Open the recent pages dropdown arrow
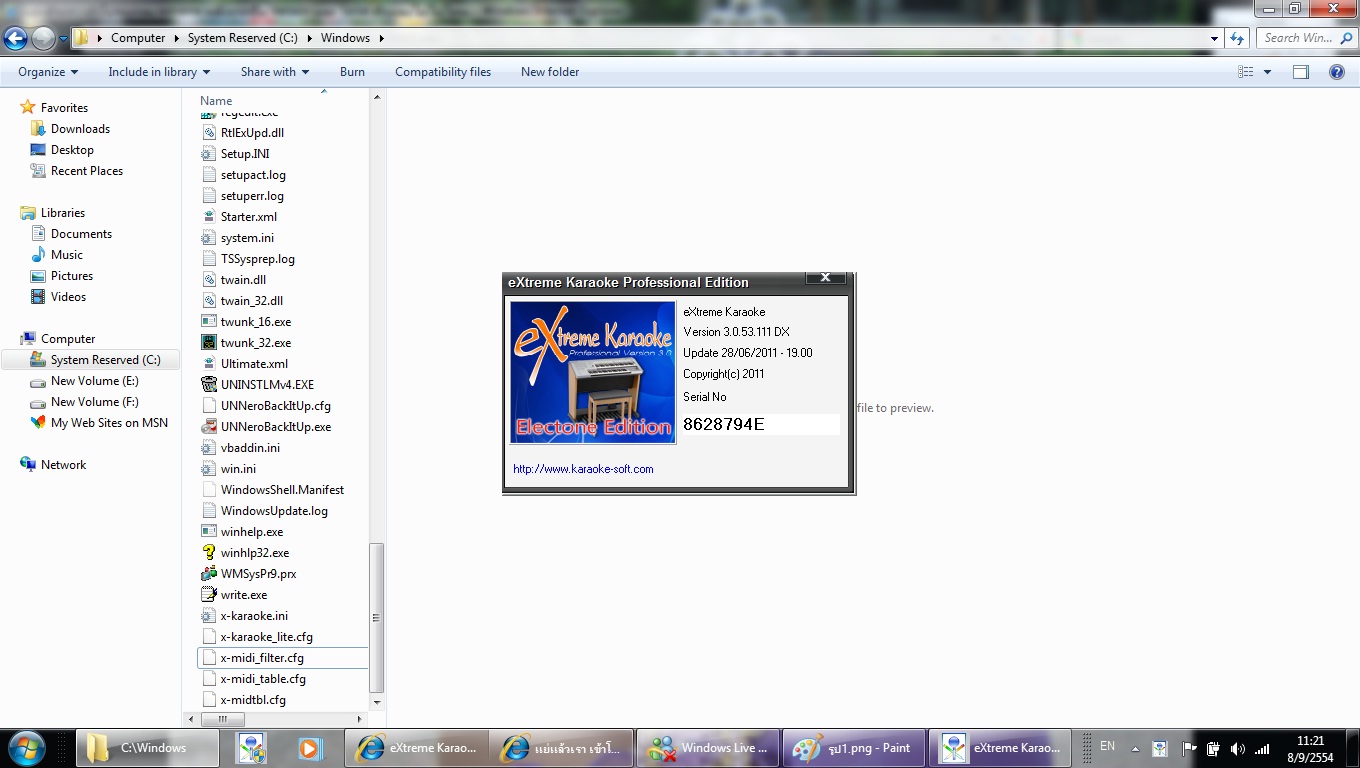This screenshot has width=1360, height=768. pos(64,40)
